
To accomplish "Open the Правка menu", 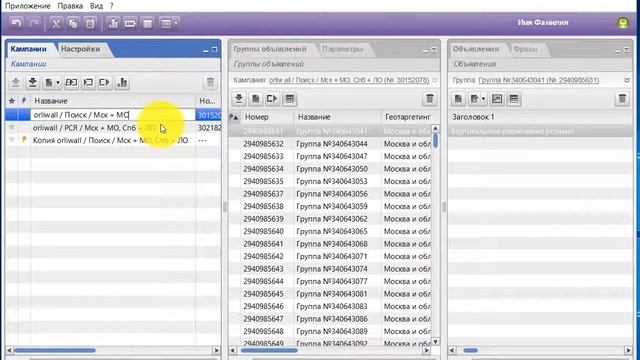I will [x=70, y=6].
